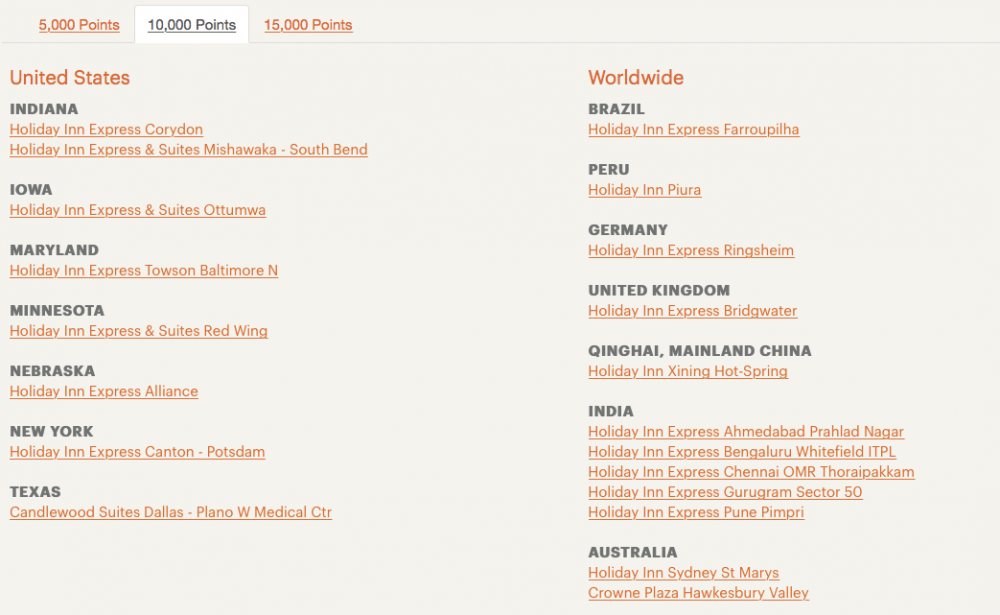Open Holiday Inn Express & Suites Ottumwa

point(138,210)
